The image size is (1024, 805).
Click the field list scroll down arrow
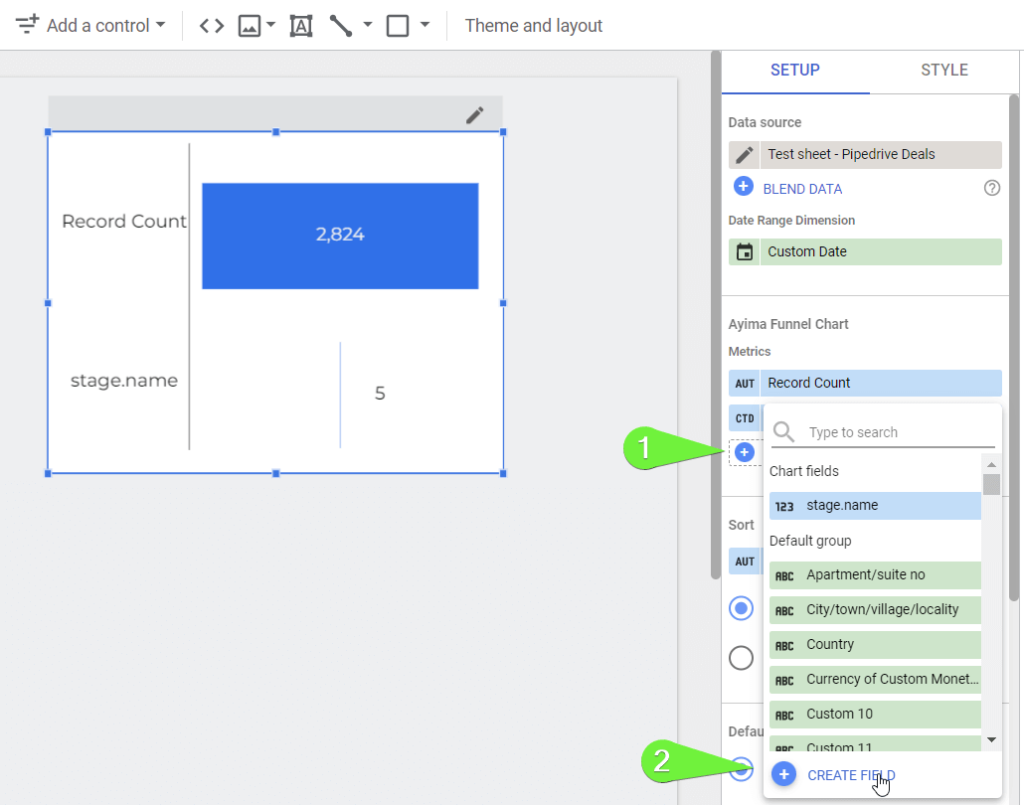coord(991,740)
